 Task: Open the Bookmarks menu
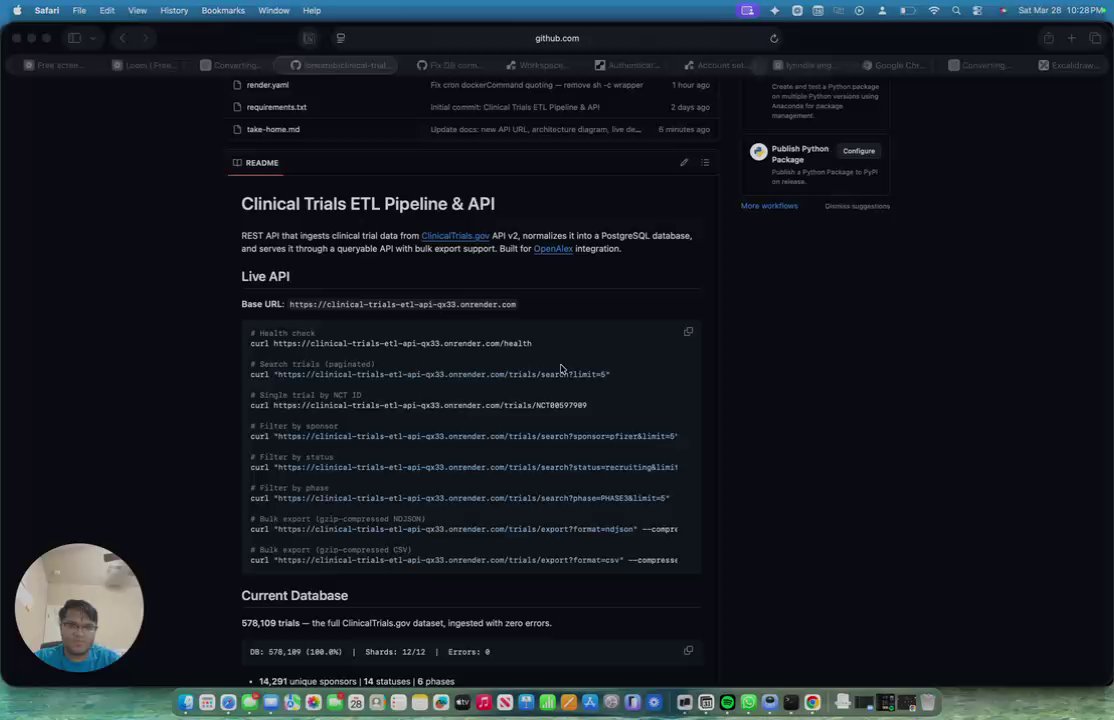(x=223, y=11)
